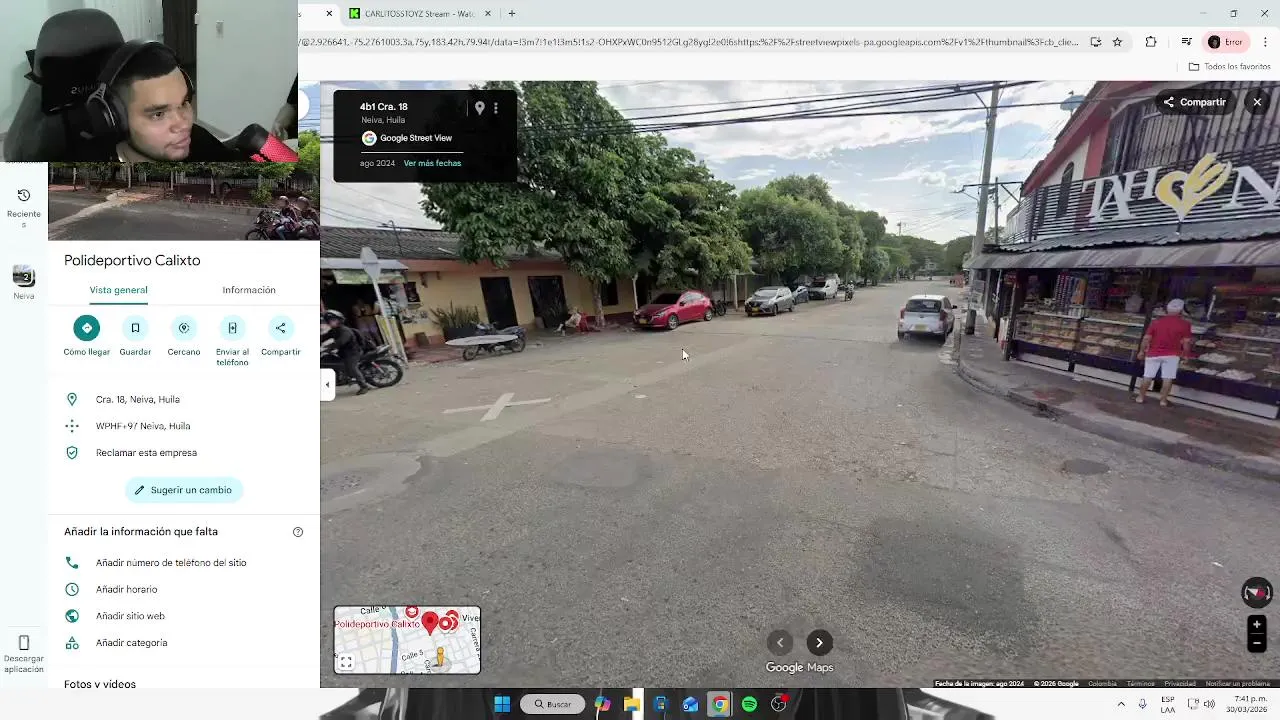Screen dimensions: 1280x720
Task: Click the Polideportivo Calixto minimap
Action: pos(407,640)
